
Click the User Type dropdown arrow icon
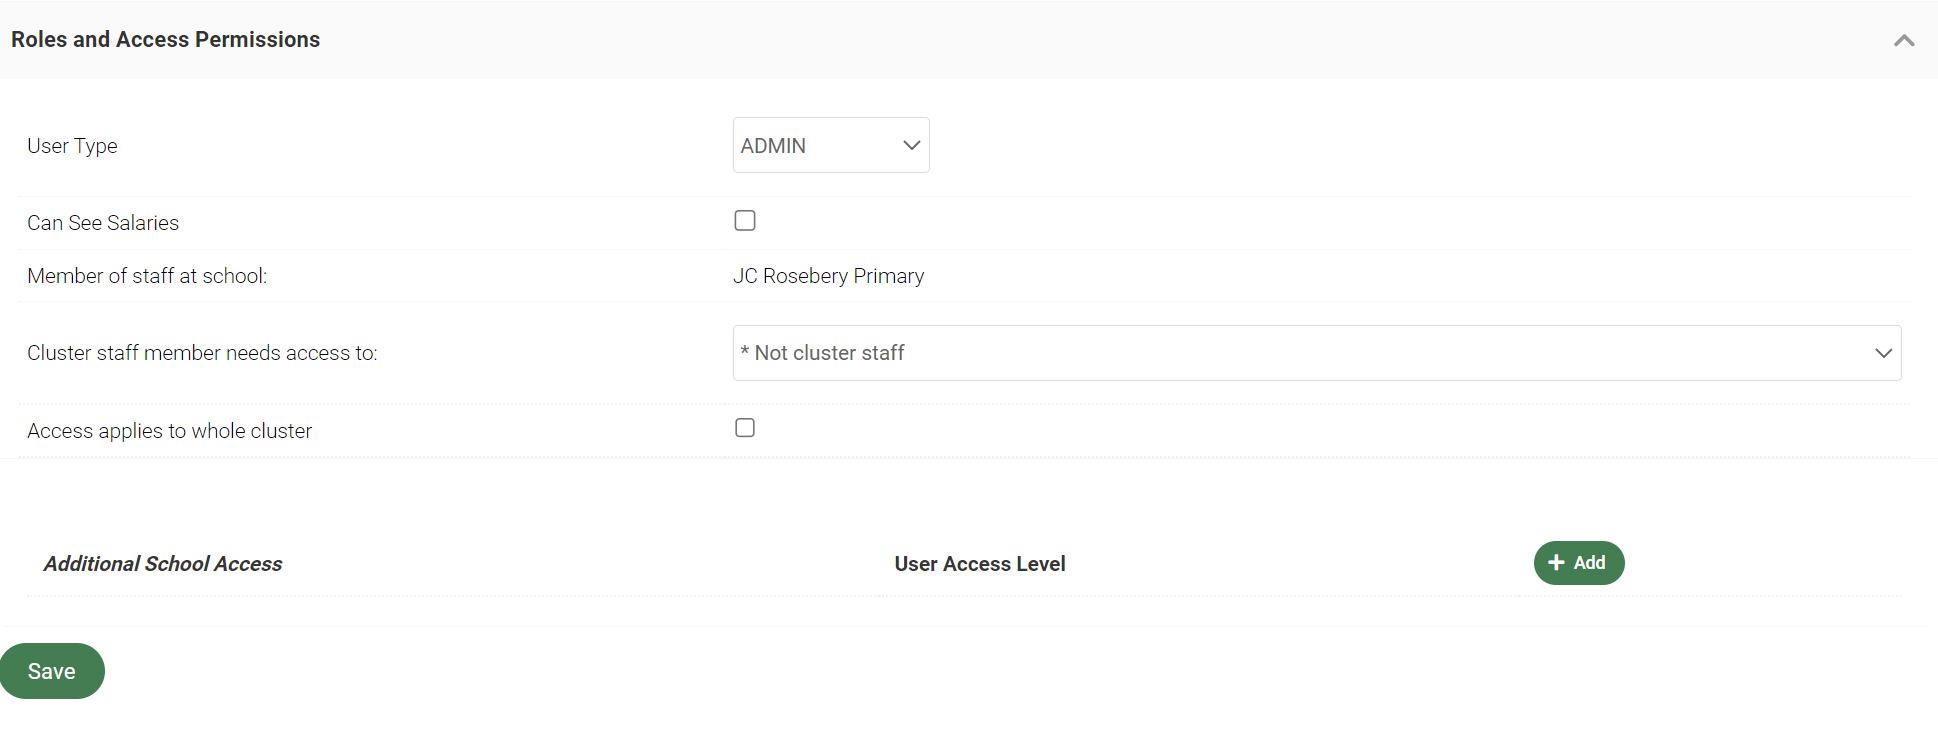pos(911,145)
